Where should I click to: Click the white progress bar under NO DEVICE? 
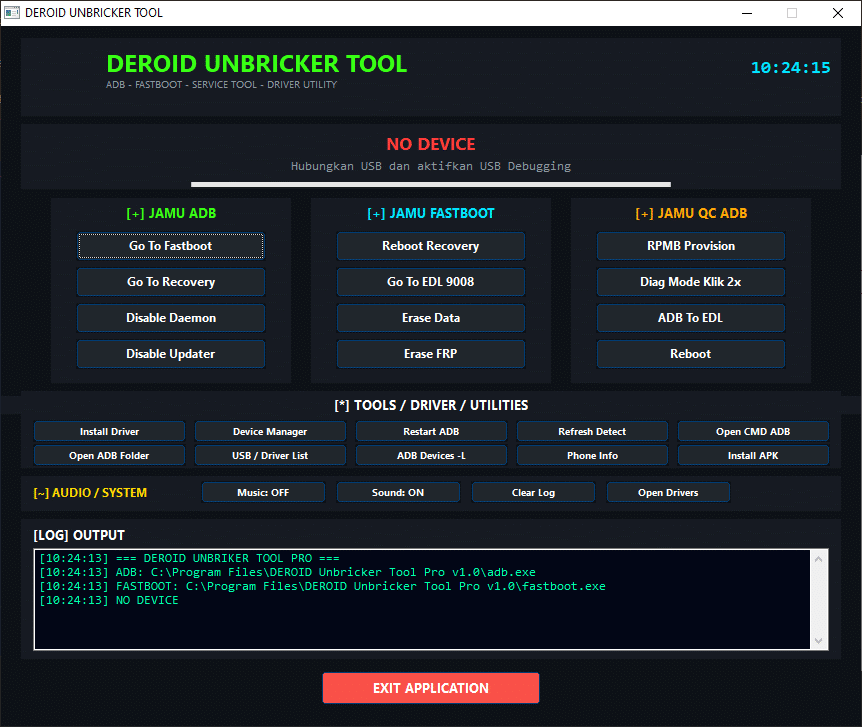pos(430,185)
